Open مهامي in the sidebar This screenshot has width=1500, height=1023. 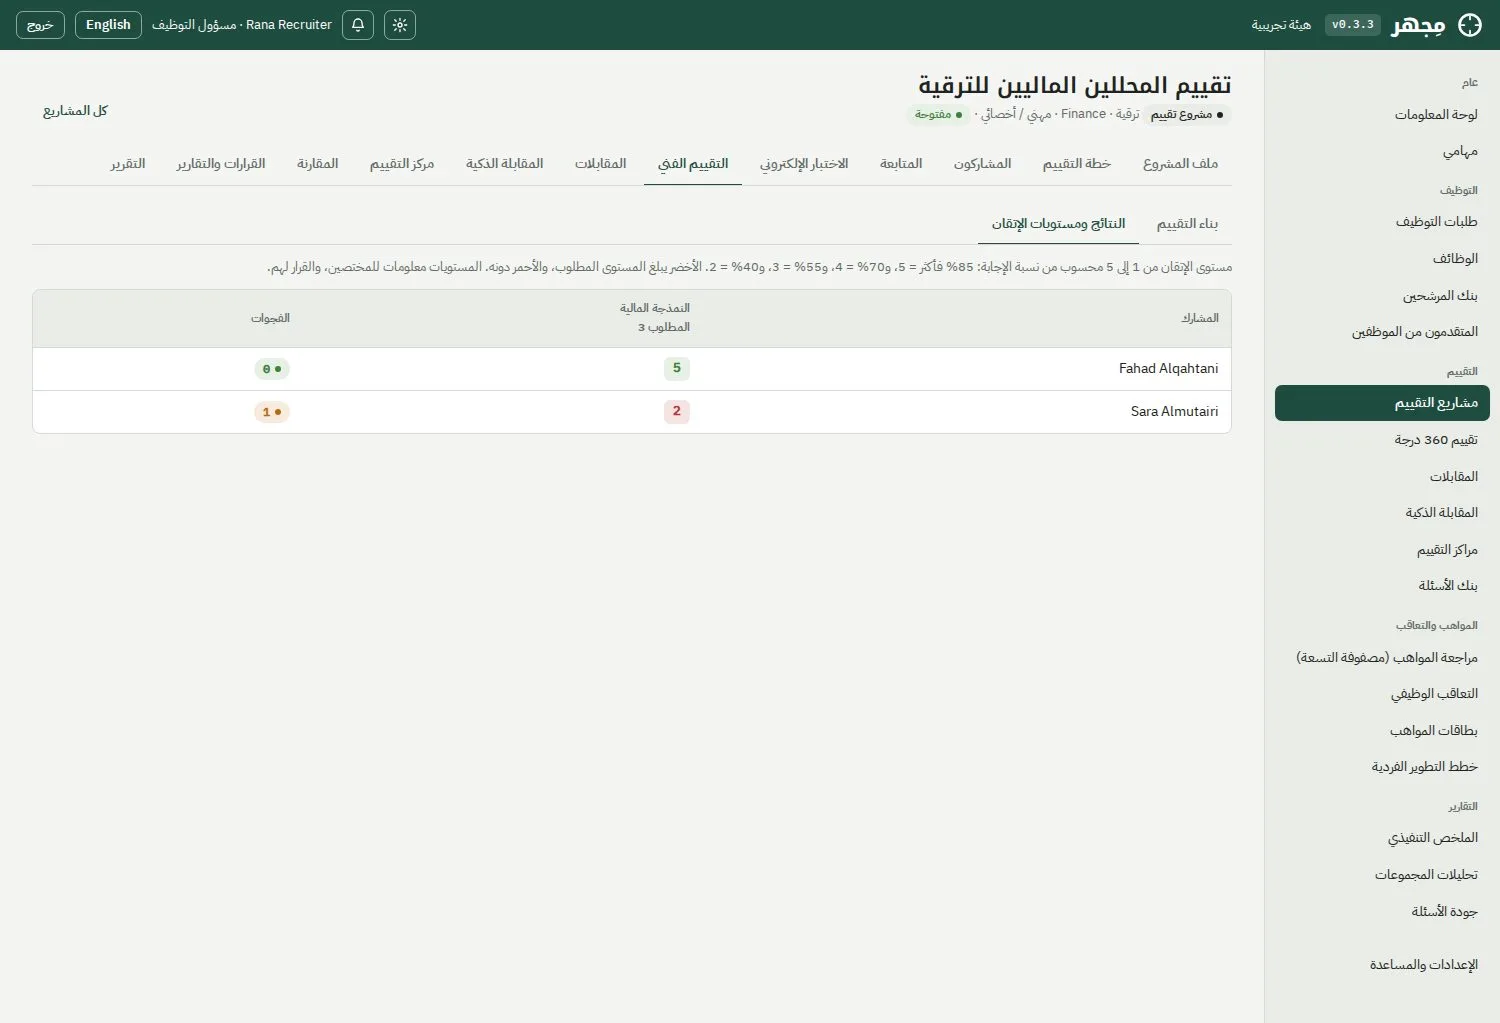click(1382, 151)
